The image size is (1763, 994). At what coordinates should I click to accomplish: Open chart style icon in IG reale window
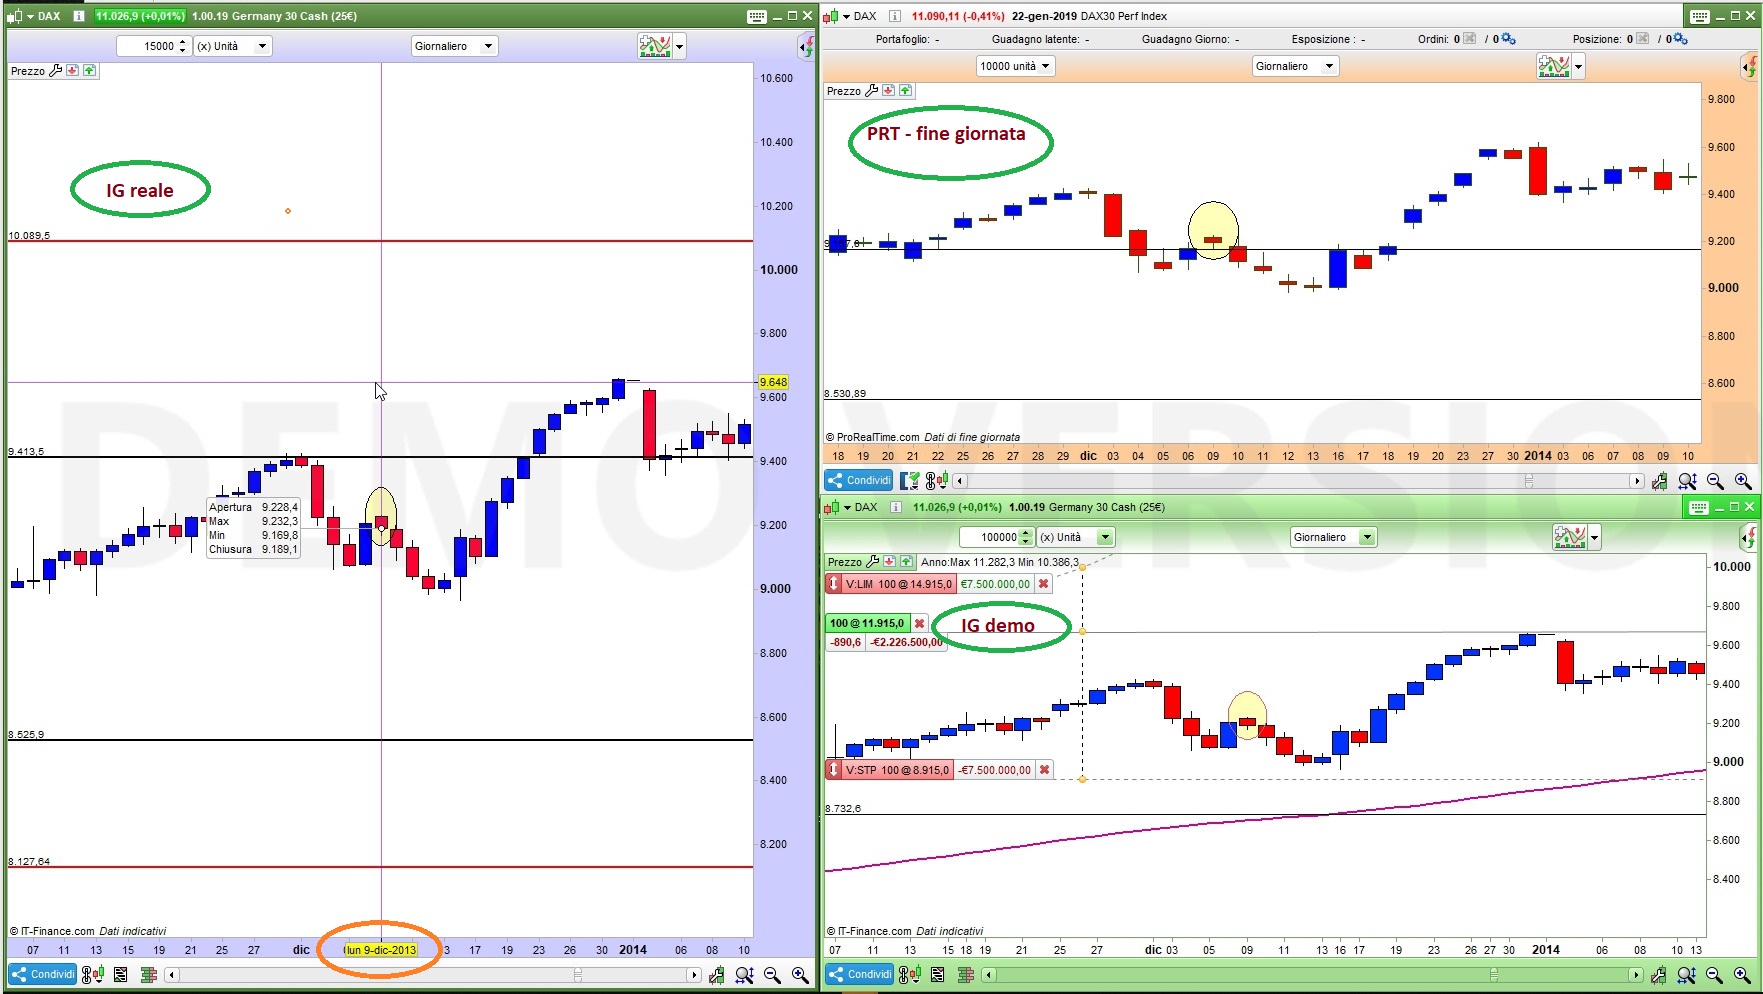pyautogui.click(x=16, y=16)
